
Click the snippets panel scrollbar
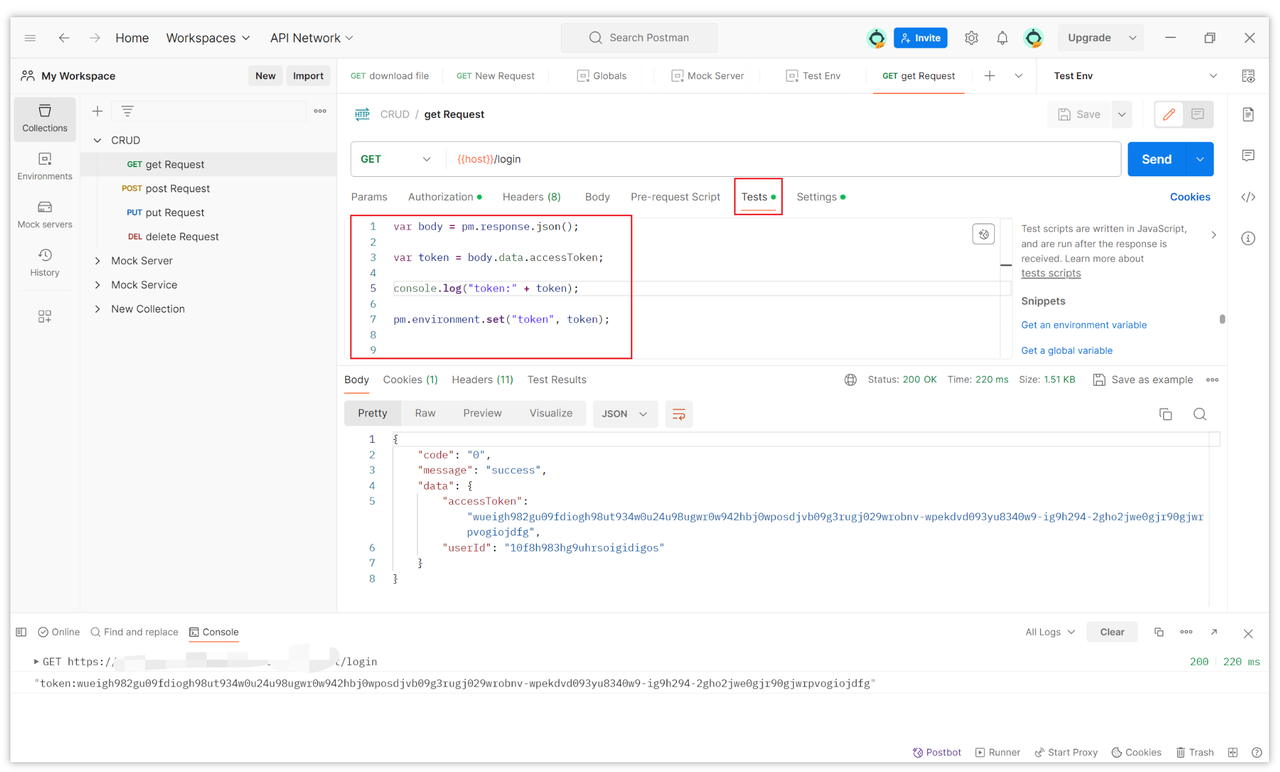pos(1222,320)
